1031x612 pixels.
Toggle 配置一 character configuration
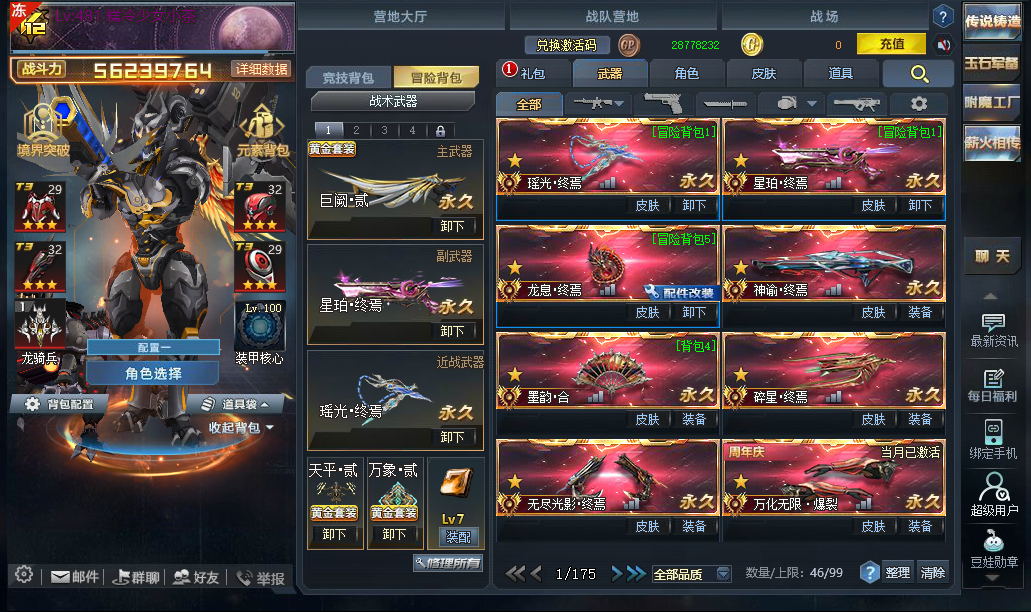coord(153,347)
